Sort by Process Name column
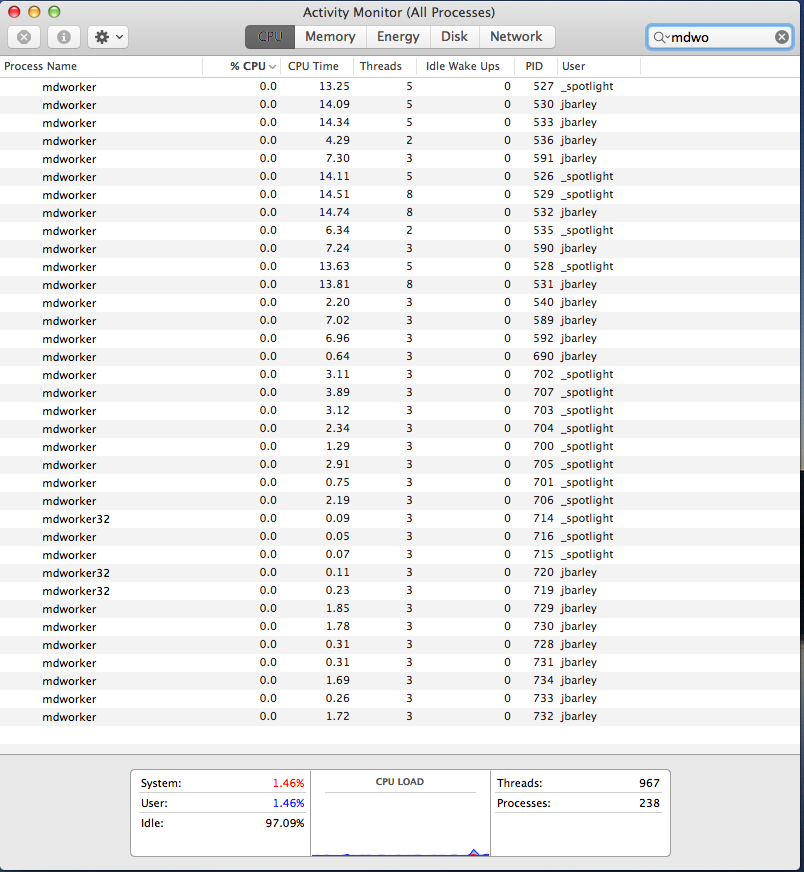Viewport: 804px width, 872px height. [101, 66]
